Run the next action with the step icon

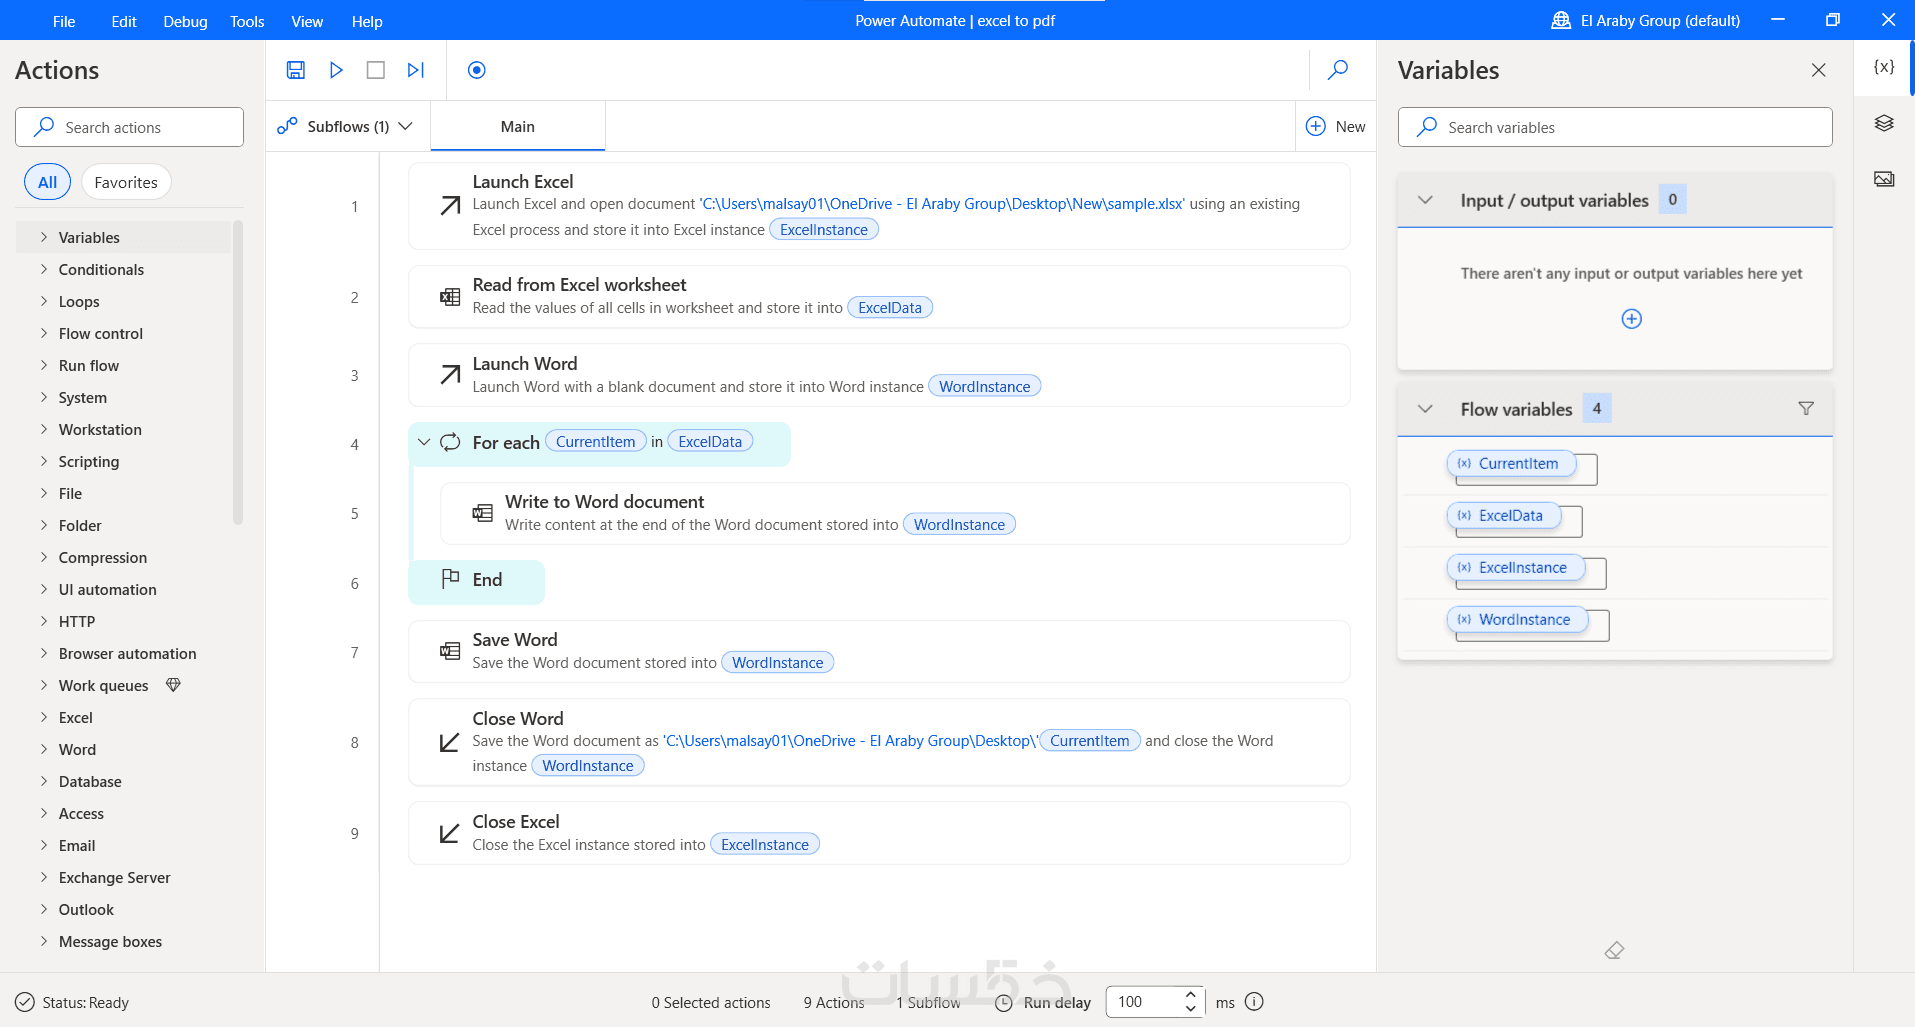pyautogui.click(x=416, y=70)
